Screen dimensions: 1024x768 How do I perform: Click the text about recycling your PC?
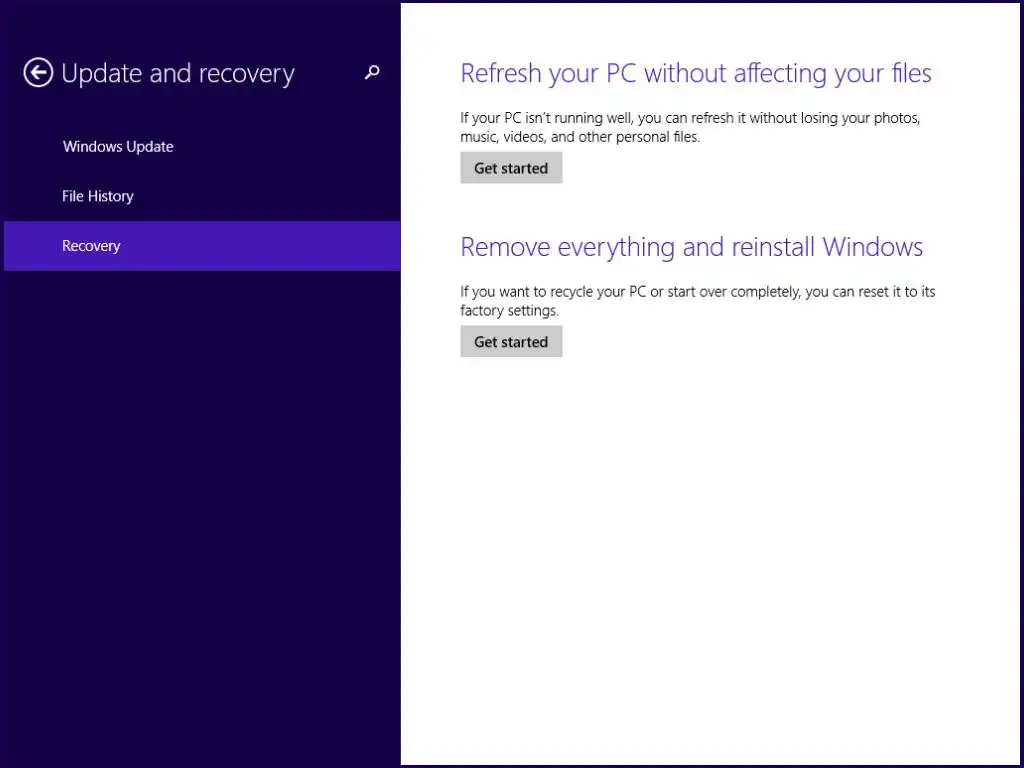[x=697, y=301]
